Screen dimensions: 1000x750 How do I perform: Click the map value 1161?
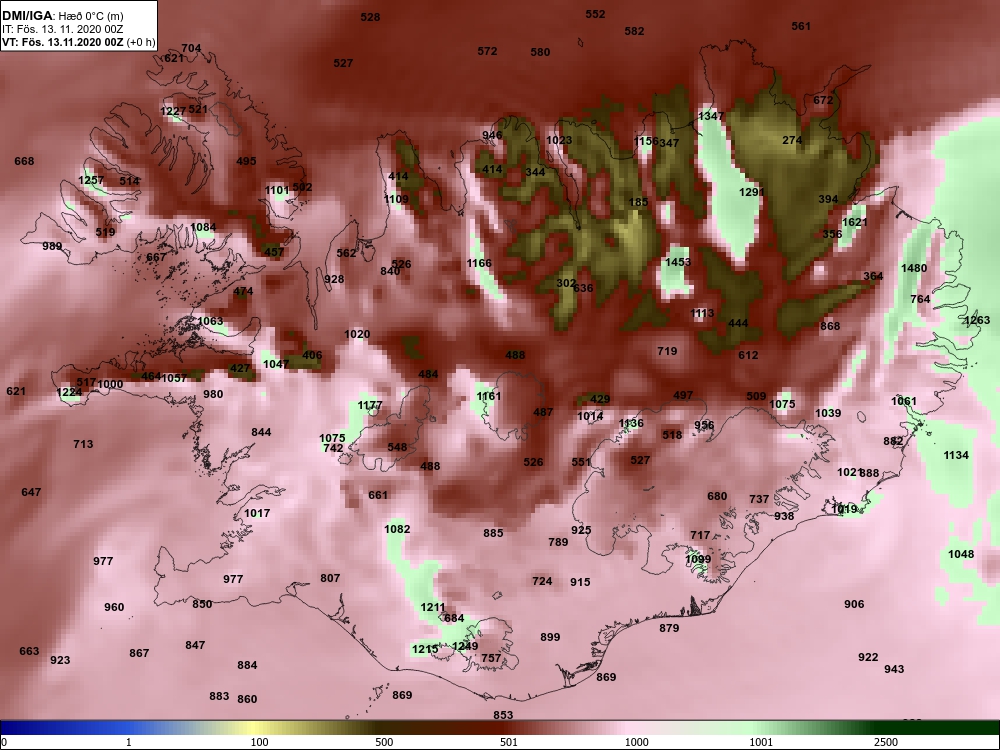(489, 397)
